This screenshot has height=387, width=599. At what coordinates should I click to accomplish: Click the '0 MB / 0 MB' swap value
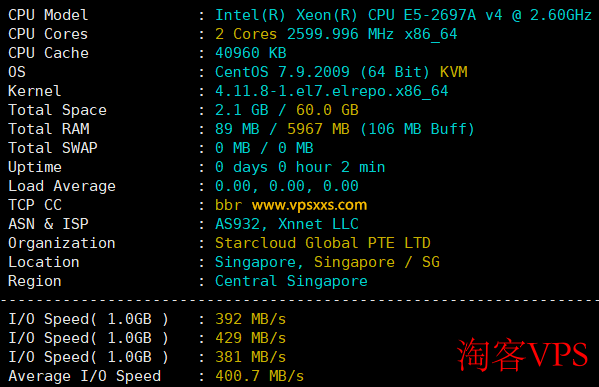pyautogui.click(x=264, y=148)
